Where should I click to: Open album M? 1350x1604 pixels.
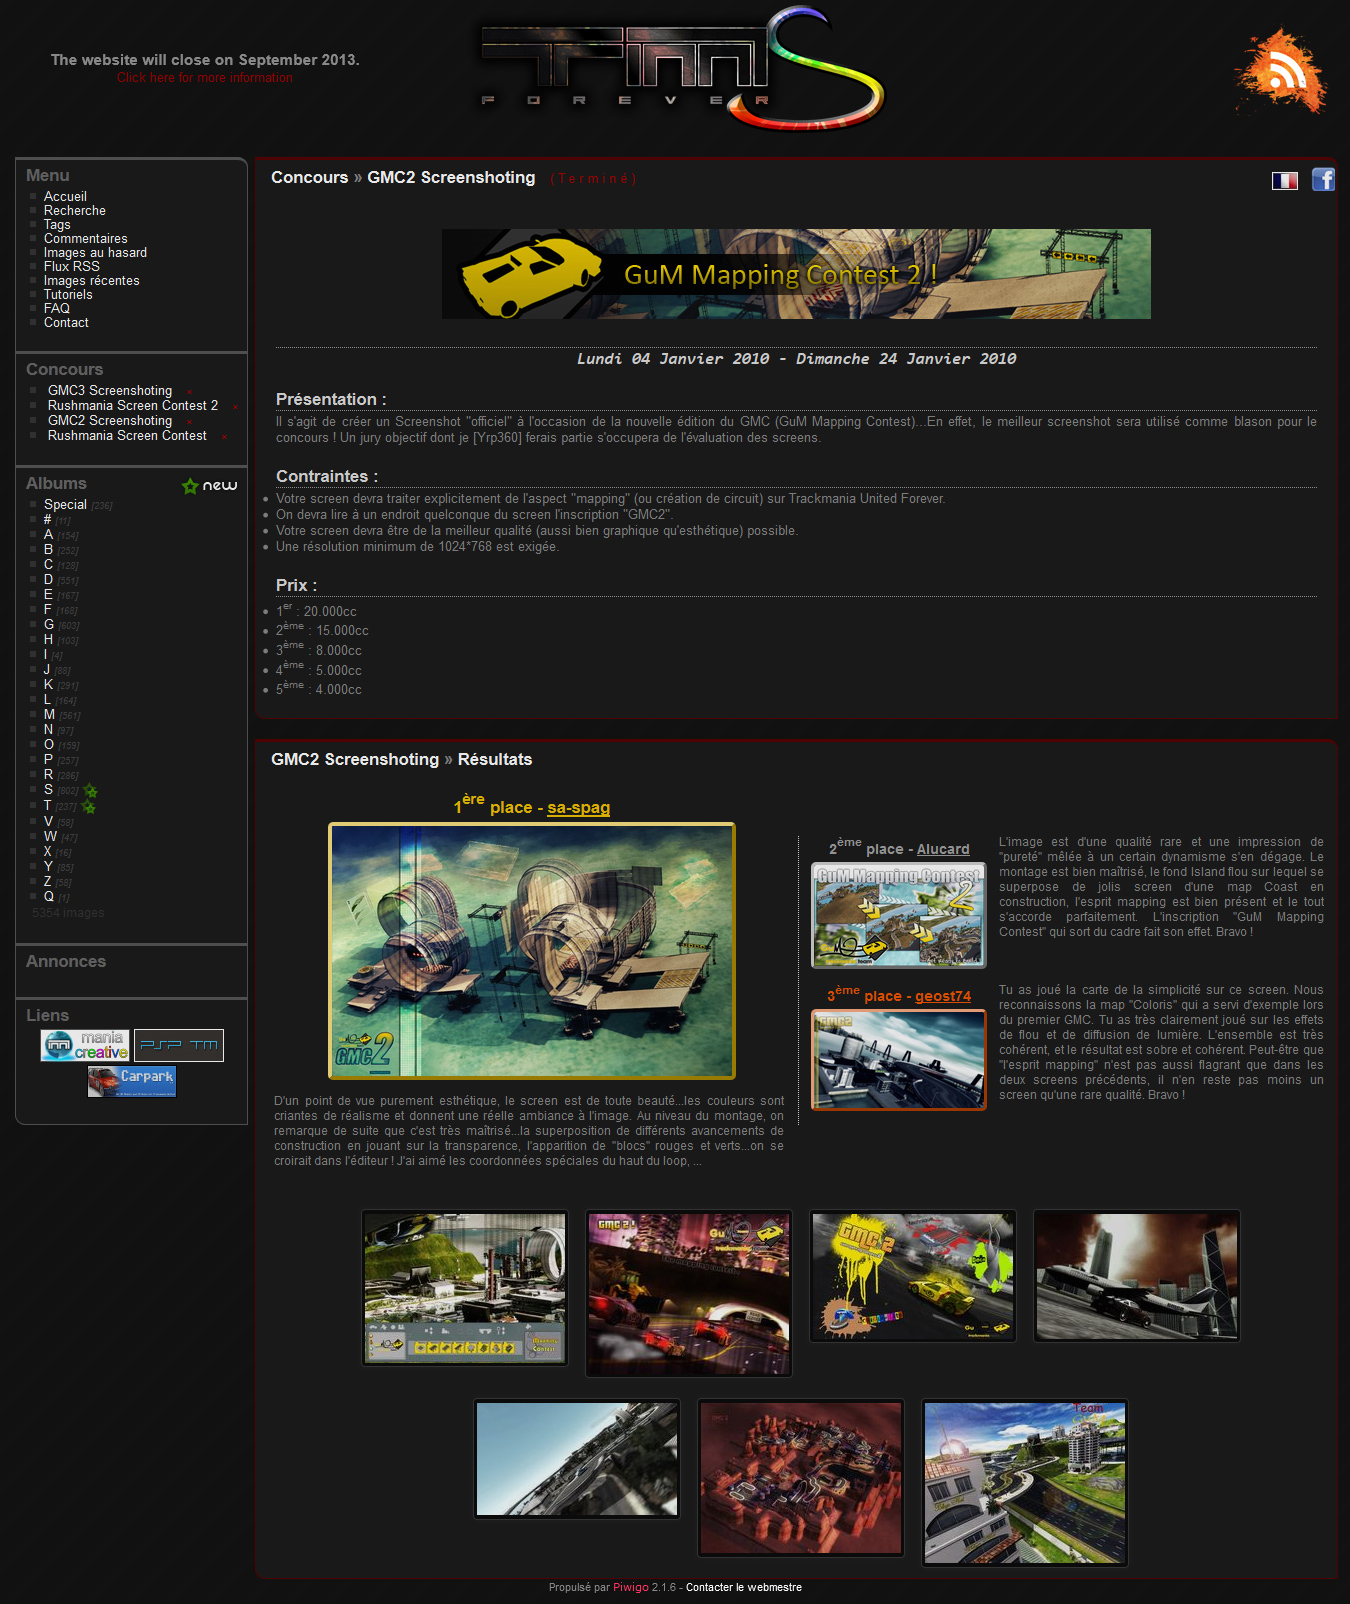49,714
